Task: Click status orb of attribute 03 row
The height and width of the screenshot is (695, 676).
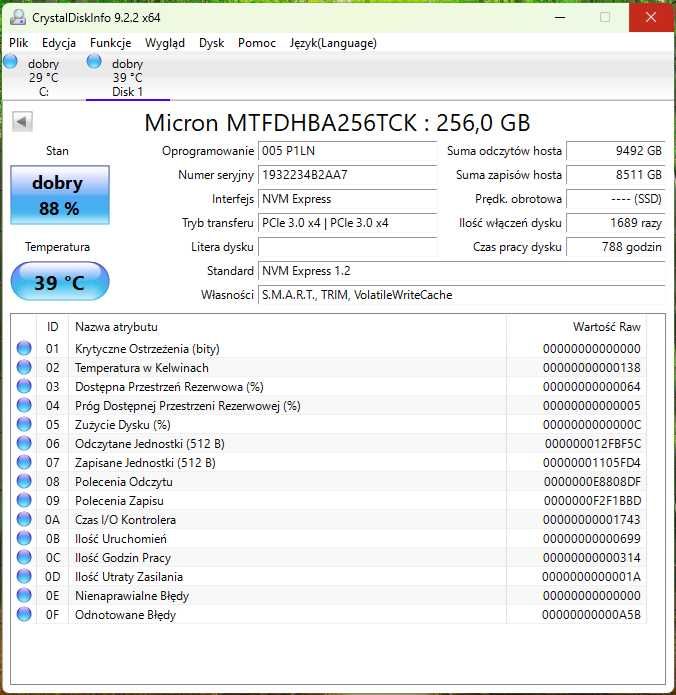Action: click(x=24, y=387)
